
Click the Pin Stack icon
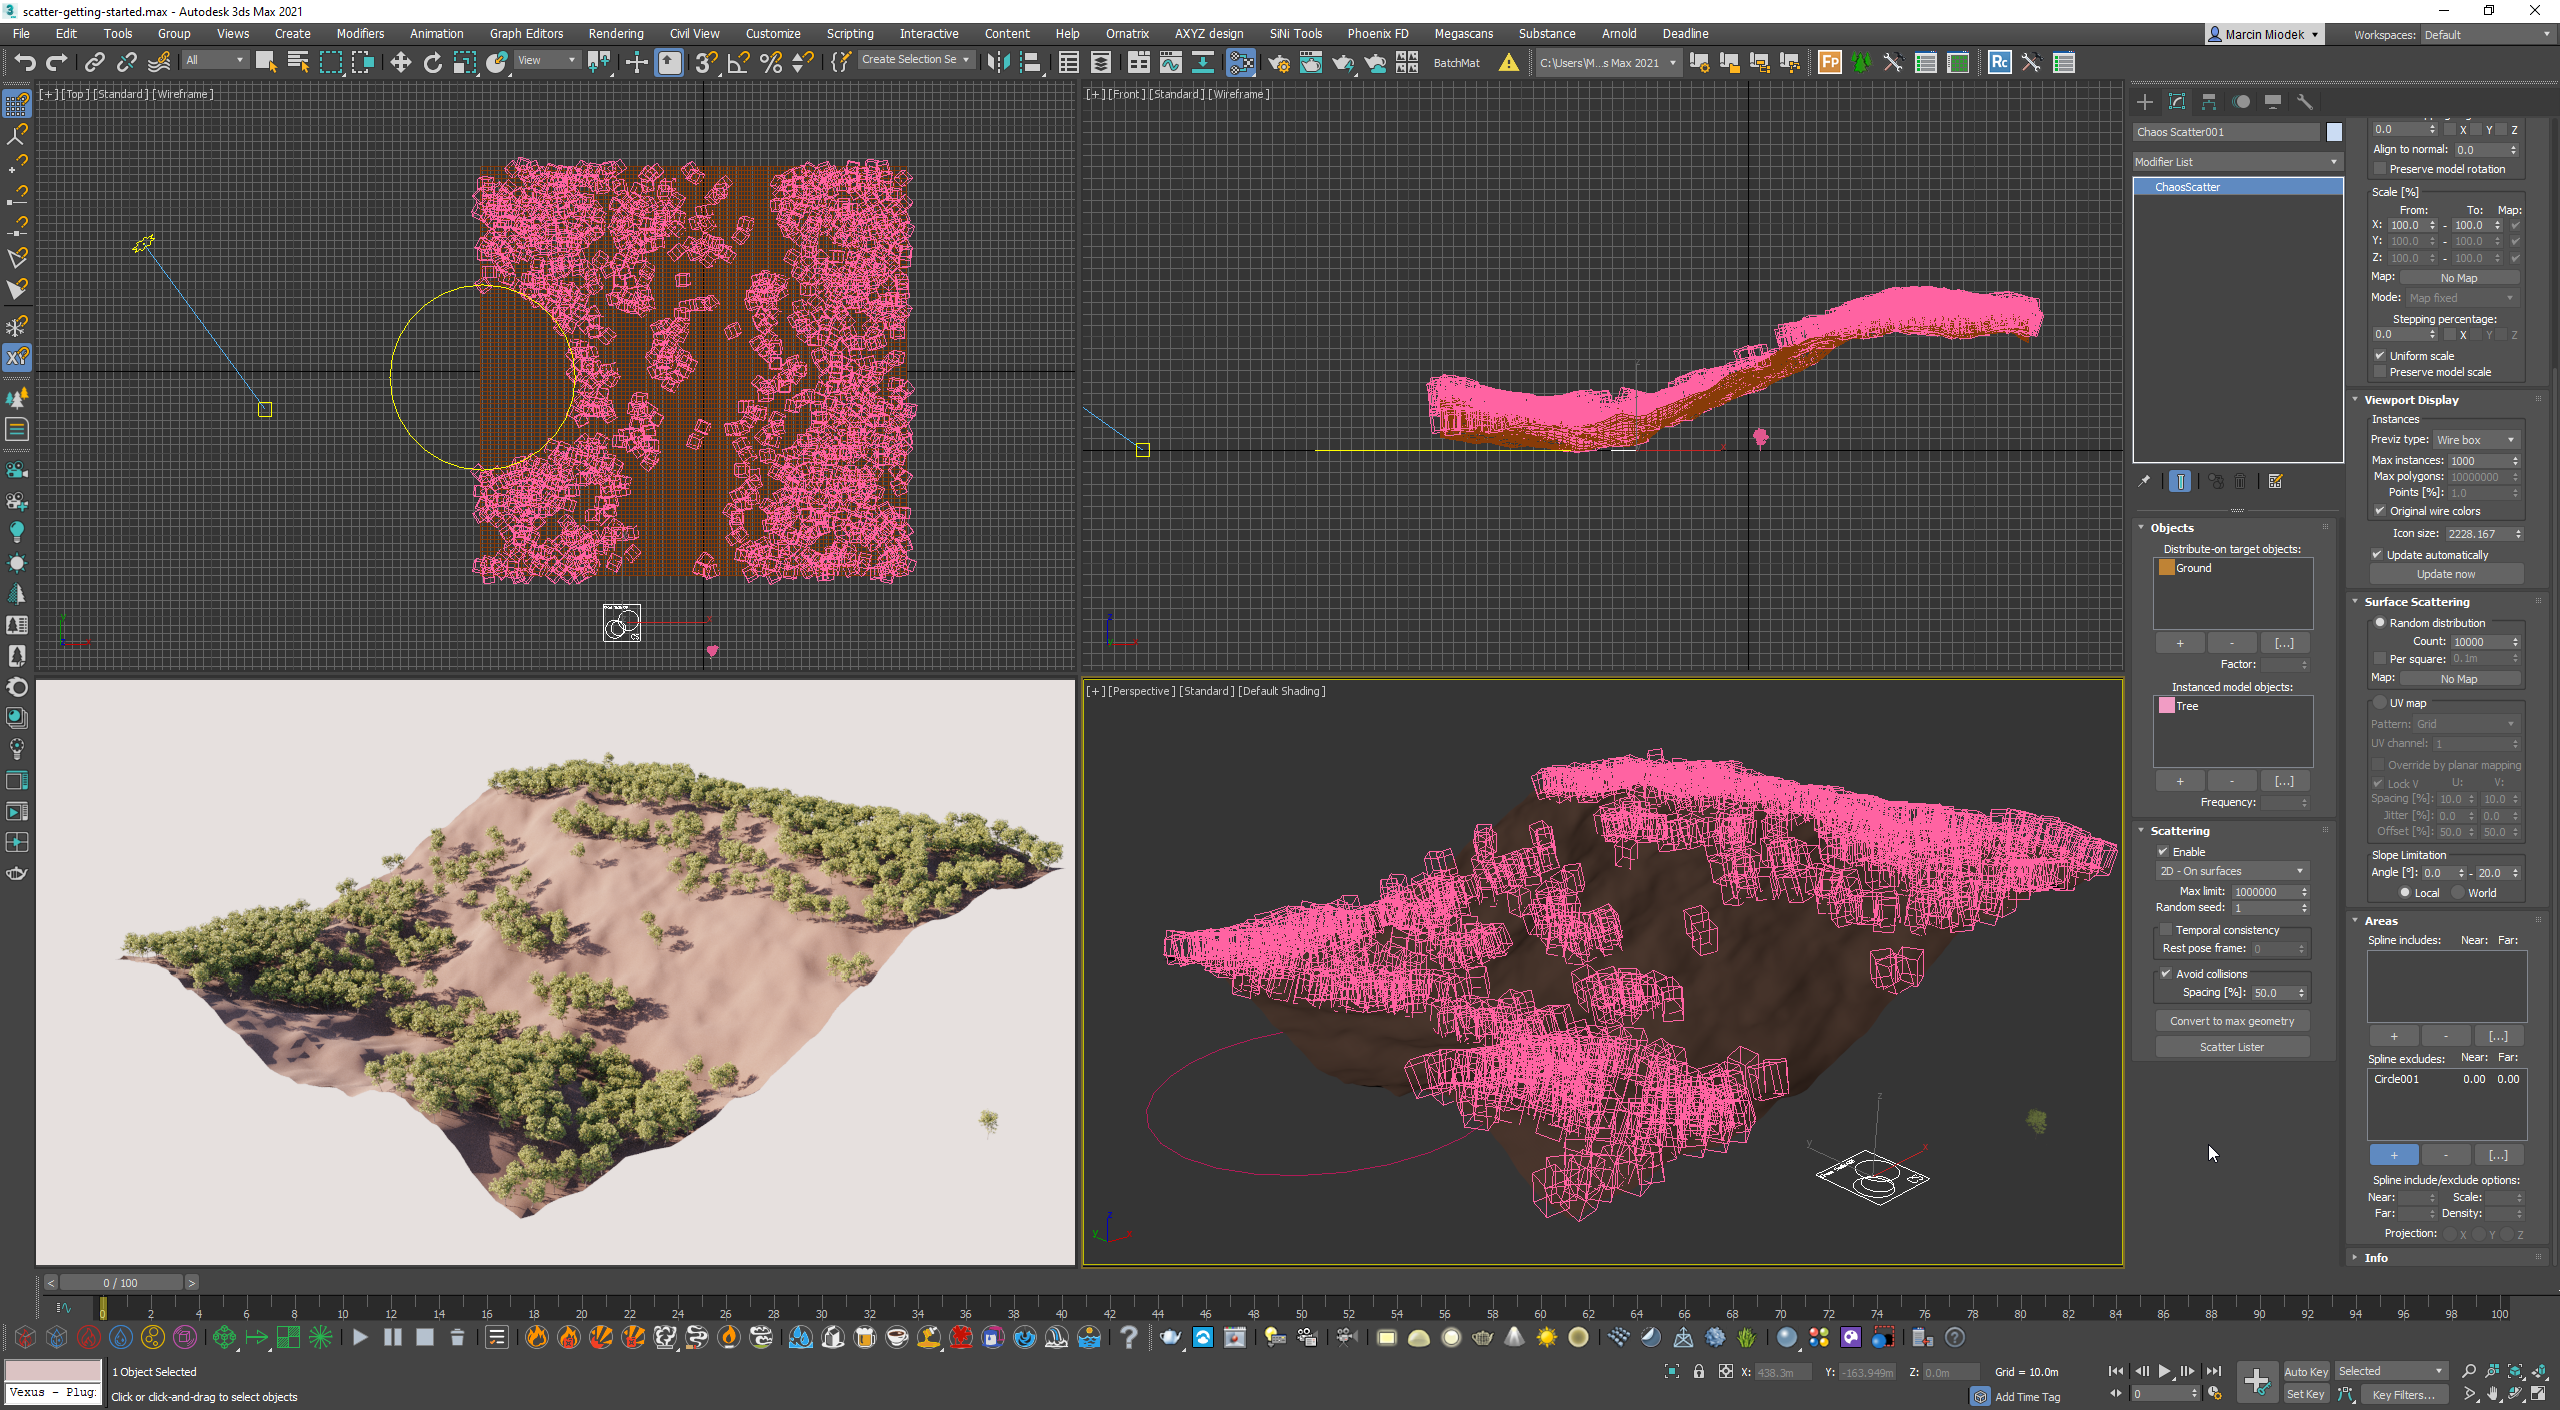pyautogui.click(x=2144, y=482)
